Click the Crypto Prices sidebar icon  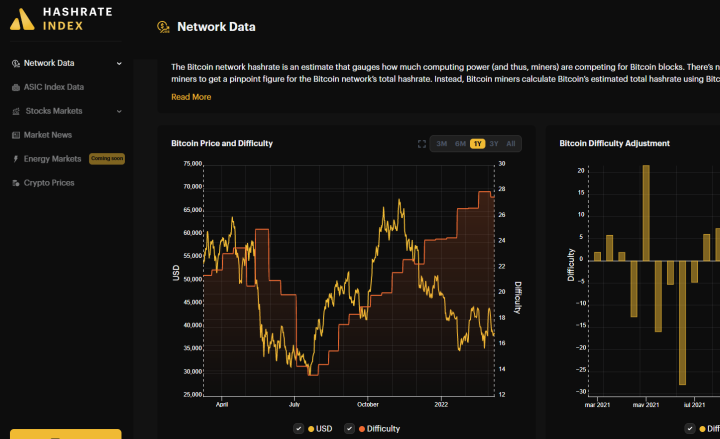pos(15,183)
